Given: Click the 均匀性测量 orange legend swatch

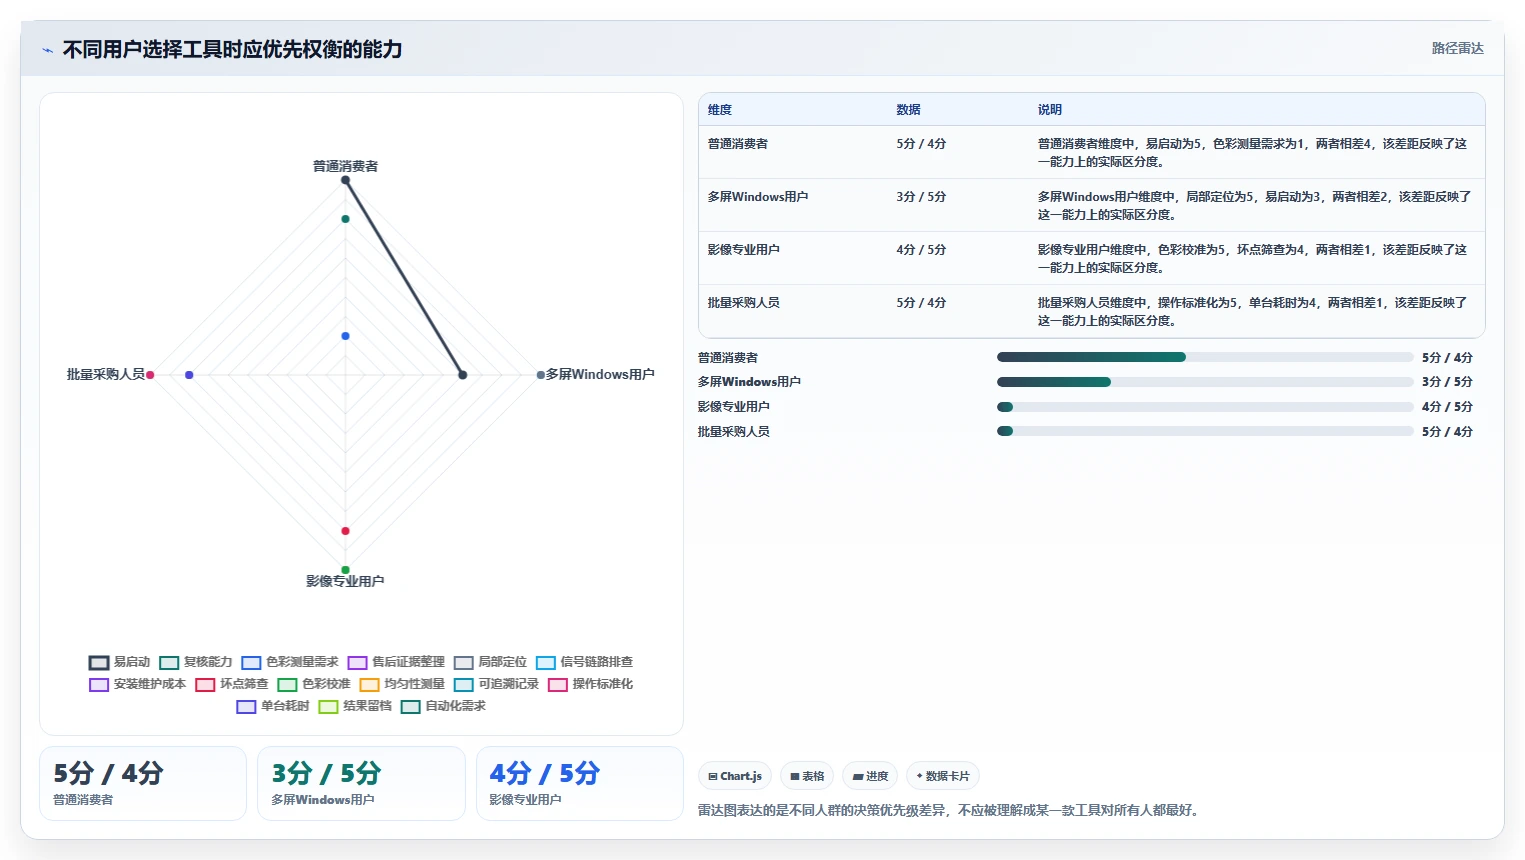Looking at the screenshot, I should click(369, 684).
